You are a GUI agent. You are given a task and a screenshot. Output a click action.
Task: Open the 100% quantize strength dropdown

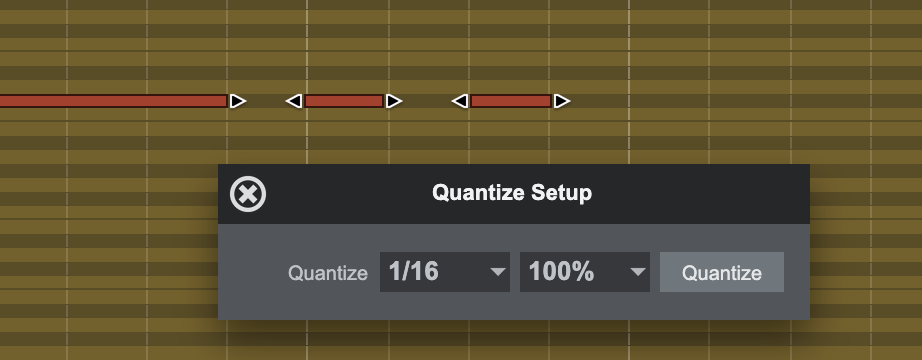point(584,272)
